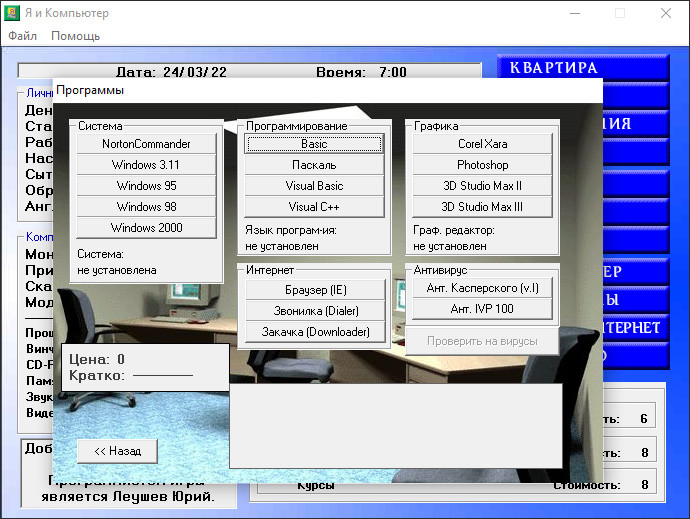The width and height of the screenshot is (690, 519).
Task: Open the Помощь menu
Action: pos(76,36)
